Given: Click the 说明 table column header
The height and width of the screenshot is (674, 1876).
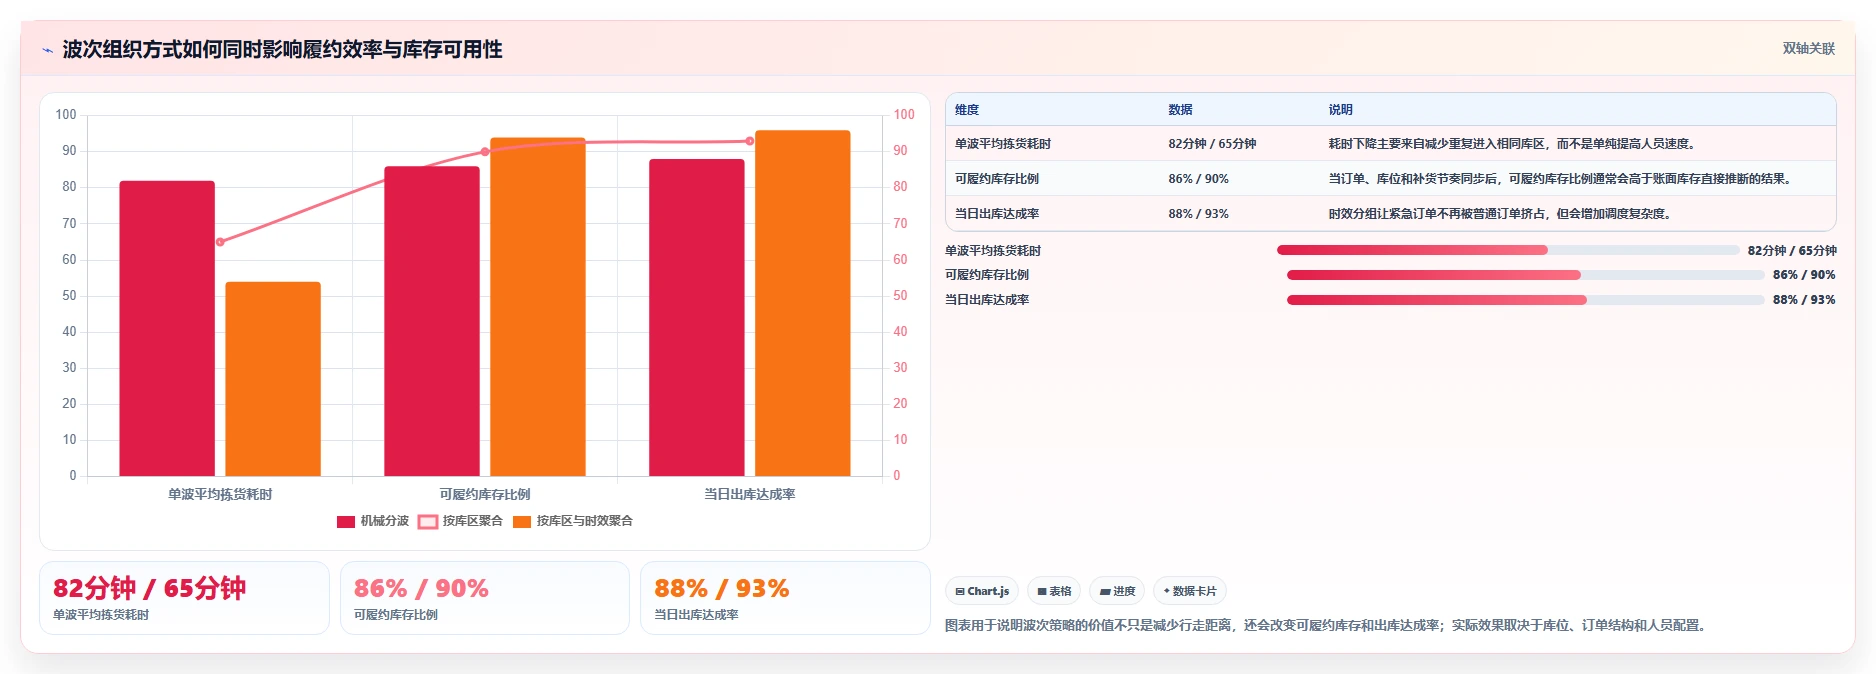Looking at the screenshot, I should tap(1340, 110).
